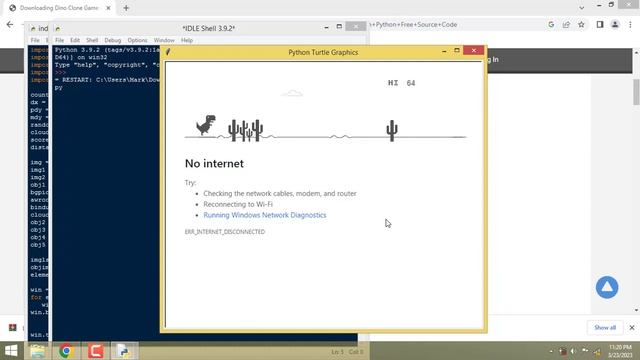Open IDLE Shell Window menu
The width and height of the screenshot is (640, 360).
[164, 40]
